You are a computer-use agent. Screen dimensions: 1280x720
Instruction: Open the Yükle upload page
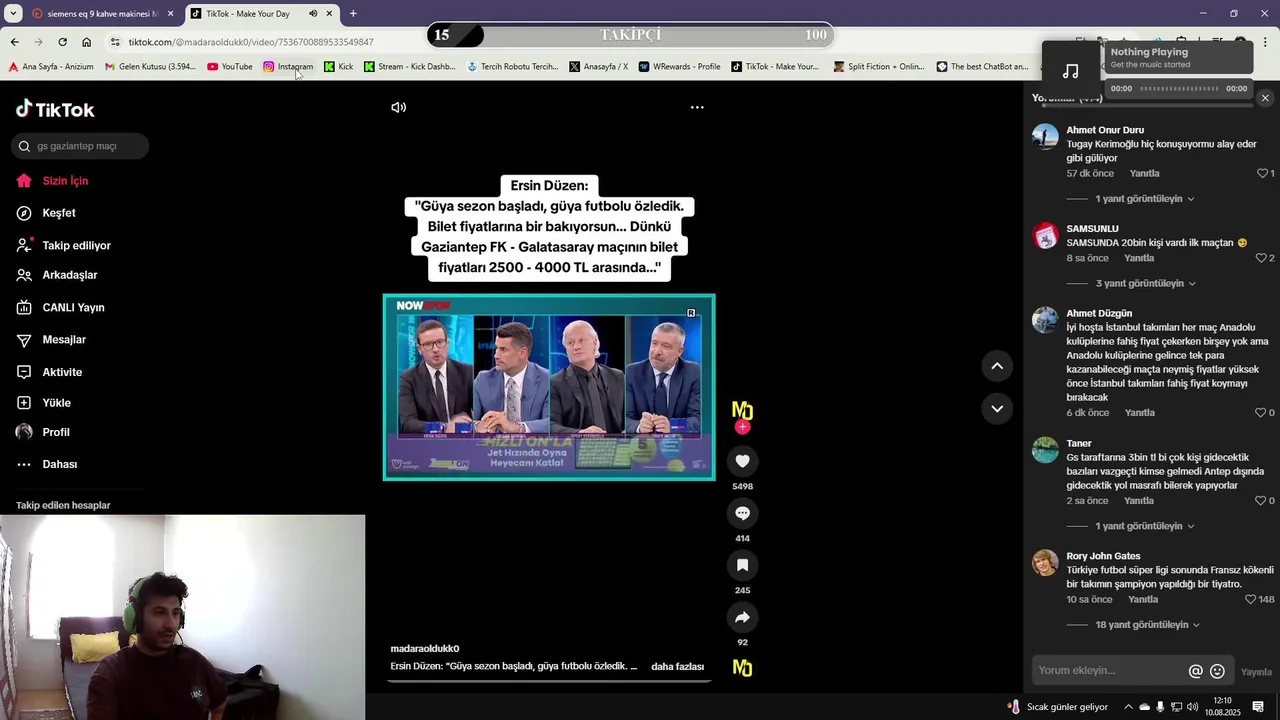tap(56, 403)
